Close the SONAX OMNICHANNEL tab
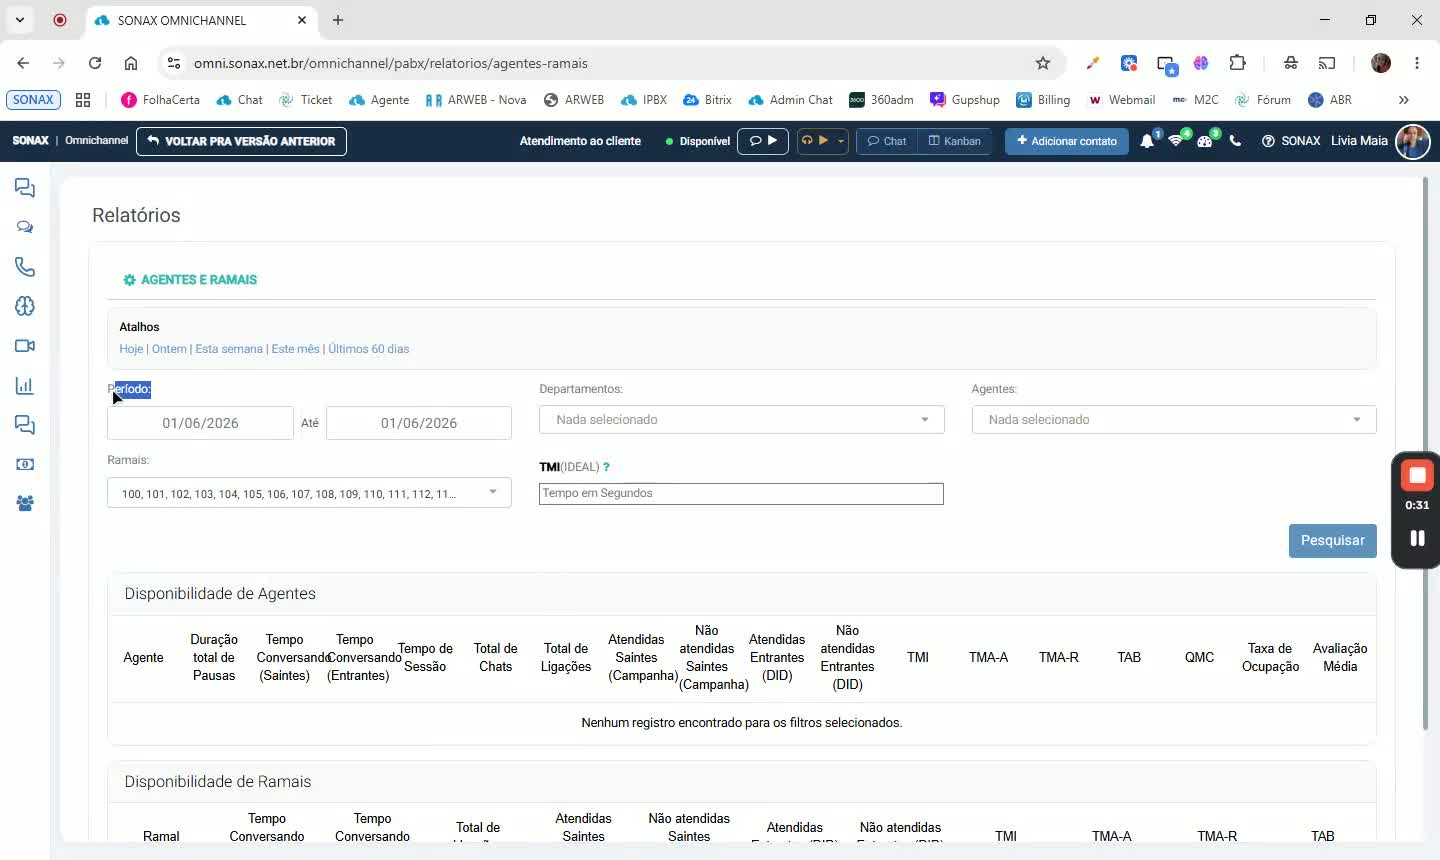This screenshot has height=860, width=1440. (302, 20)
